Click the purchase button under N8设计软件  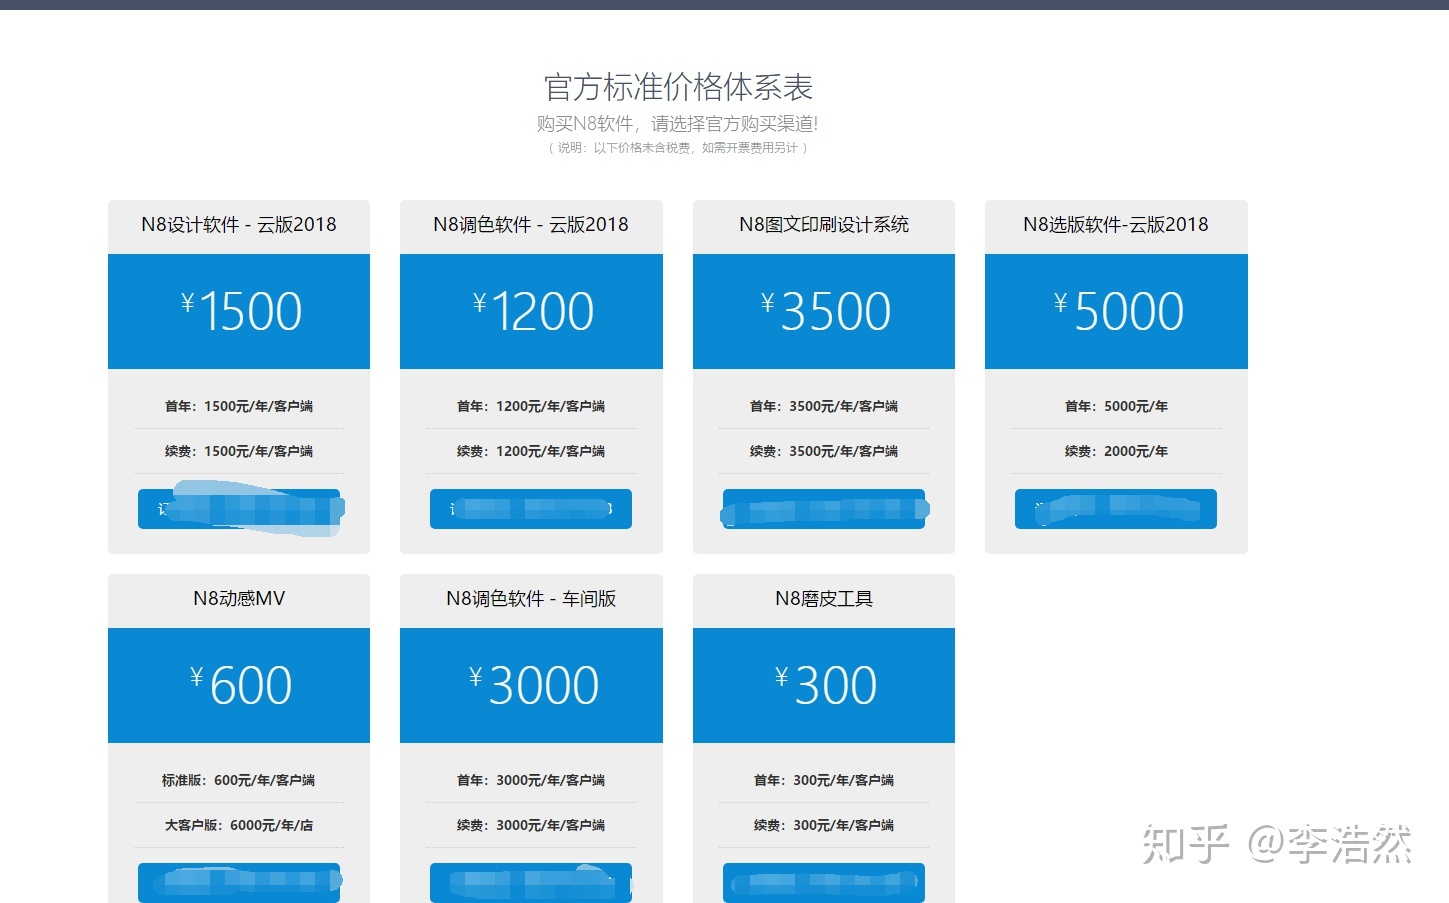tap(238, 508)
